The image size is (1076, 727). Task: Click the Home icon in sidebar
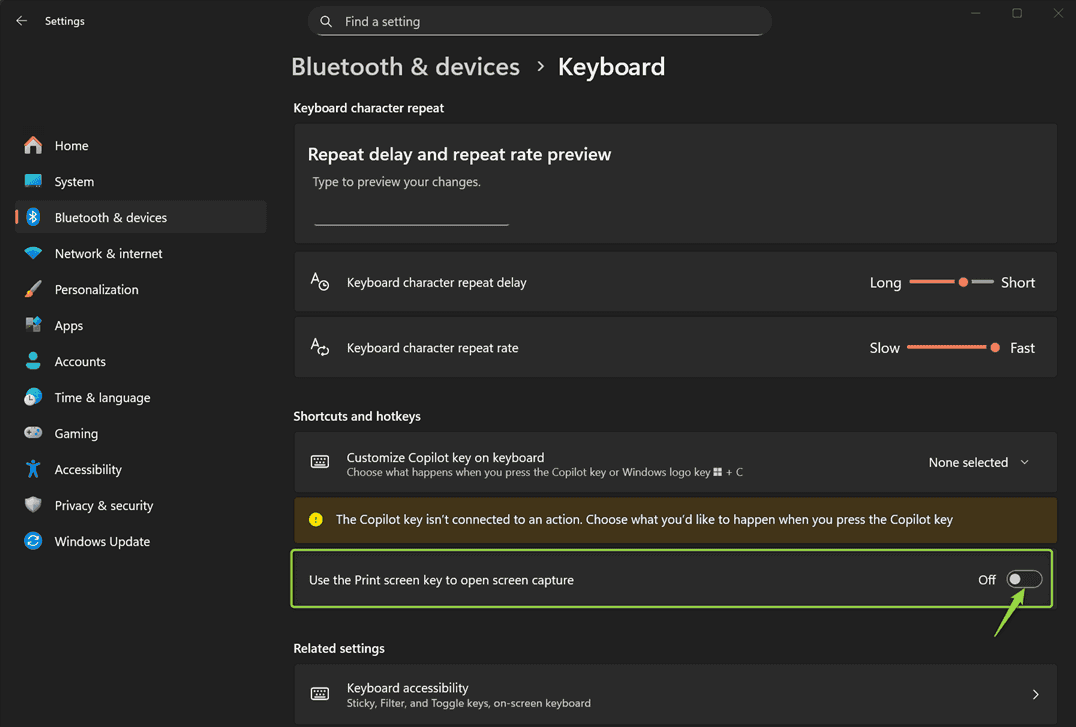(33, 146)
